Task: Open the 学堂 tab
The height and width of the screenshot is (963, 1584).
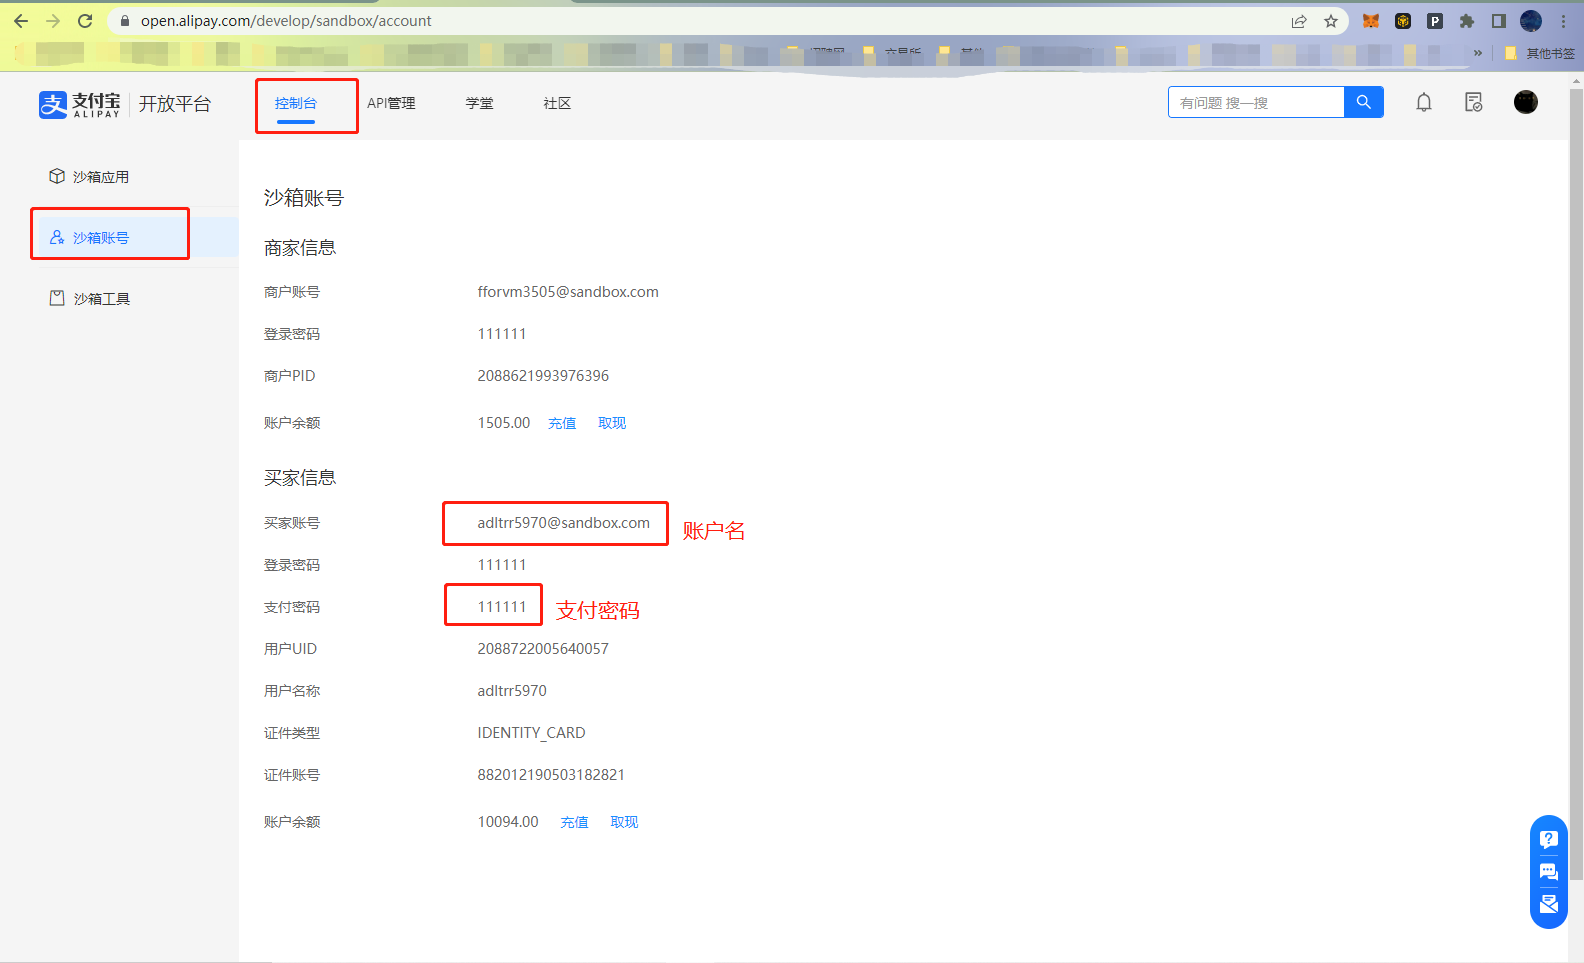Action: point(479,103)
